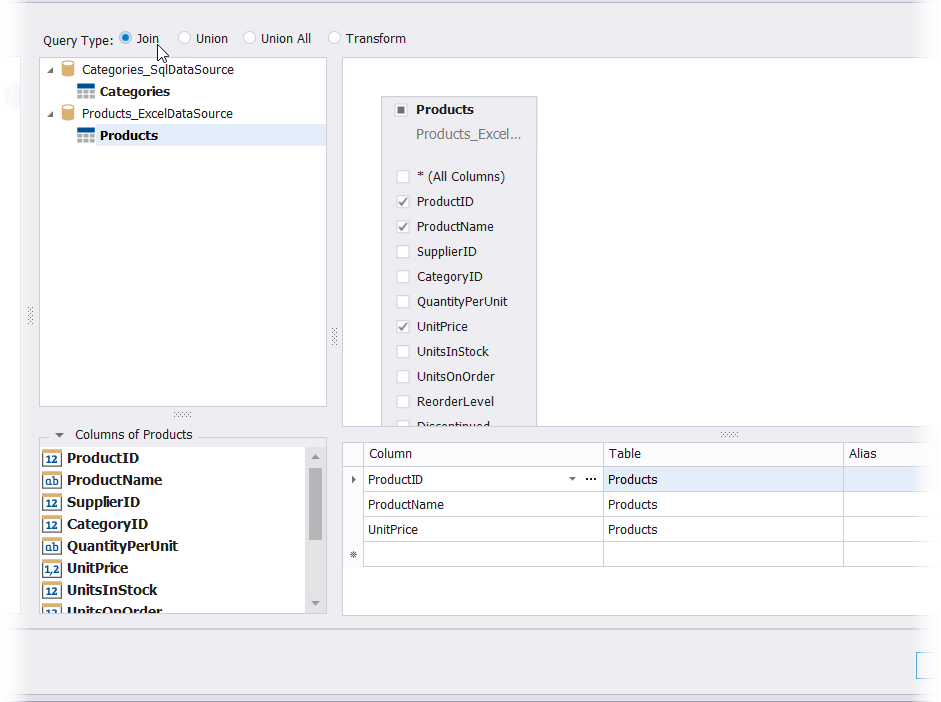941x702 pixels.
Task: Collapse the Columns of Products panel
Action: coord(59,435)
